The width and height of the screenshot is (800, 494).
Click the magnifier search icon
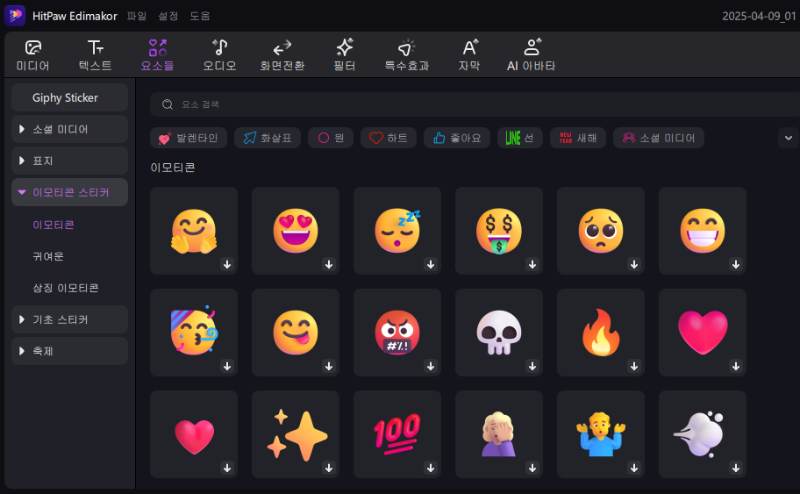(167, 105)
